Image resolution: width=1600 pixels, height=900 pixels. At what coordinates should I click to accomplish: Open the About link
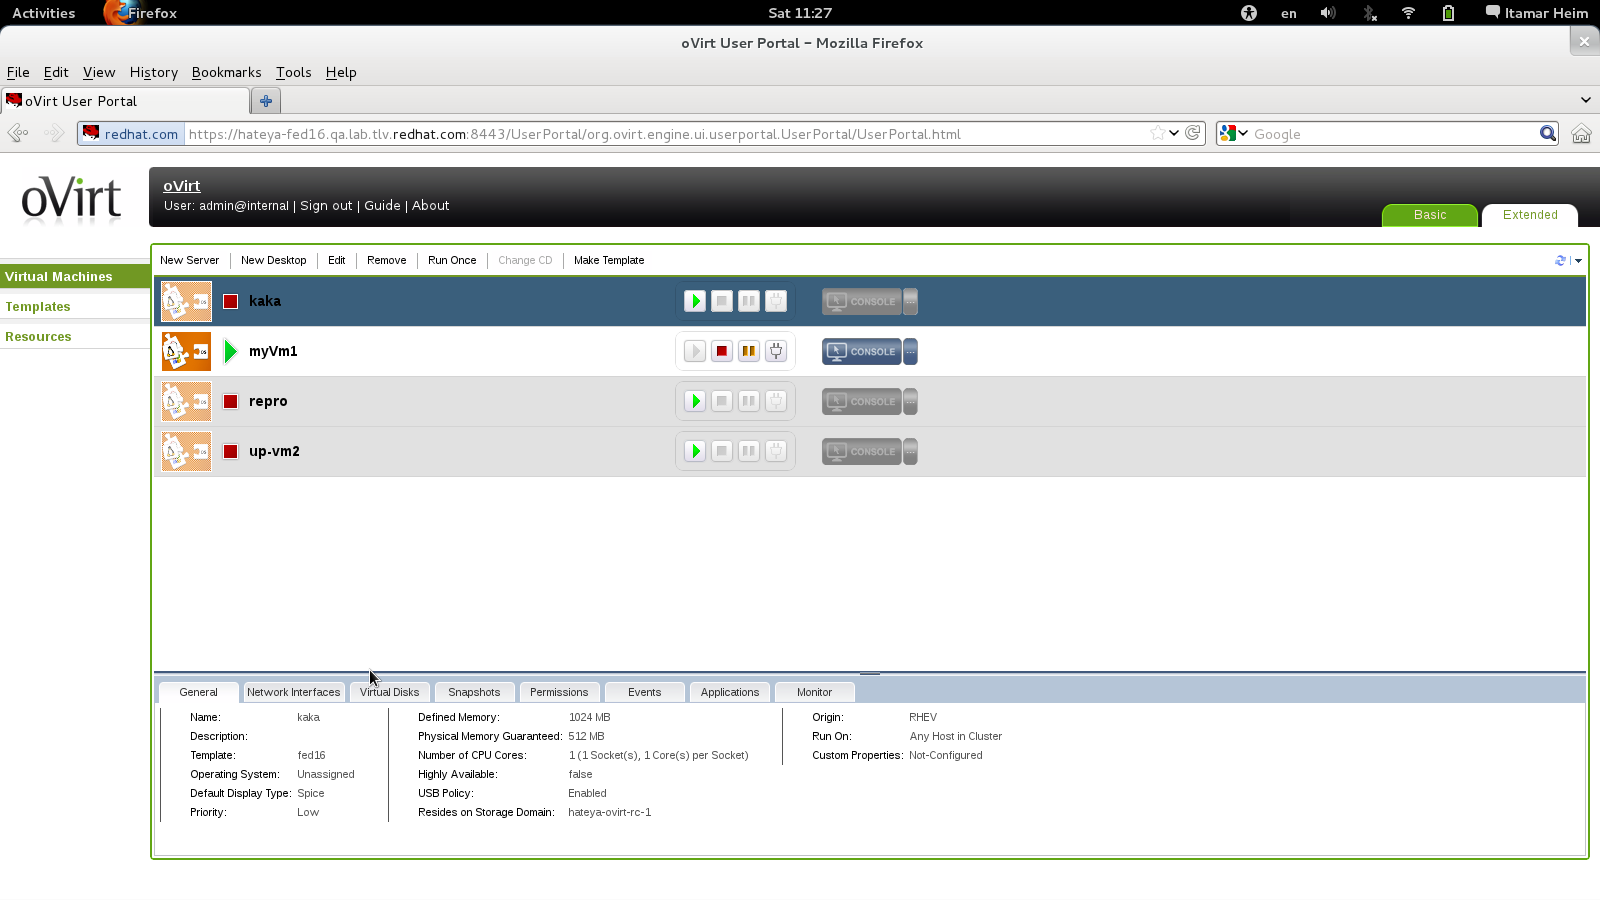pyautogui.click(x=431, y=205)
